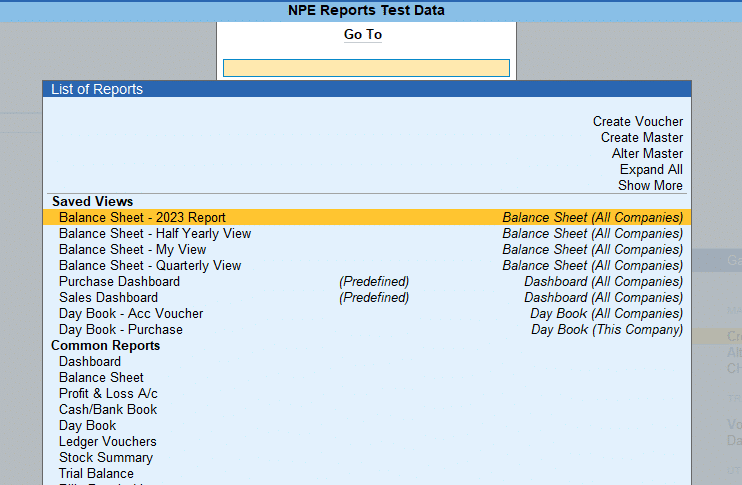Viewport: 742px width, 485px height.
Task: Select Create Voucher option
Action: (x=637, y=122)
